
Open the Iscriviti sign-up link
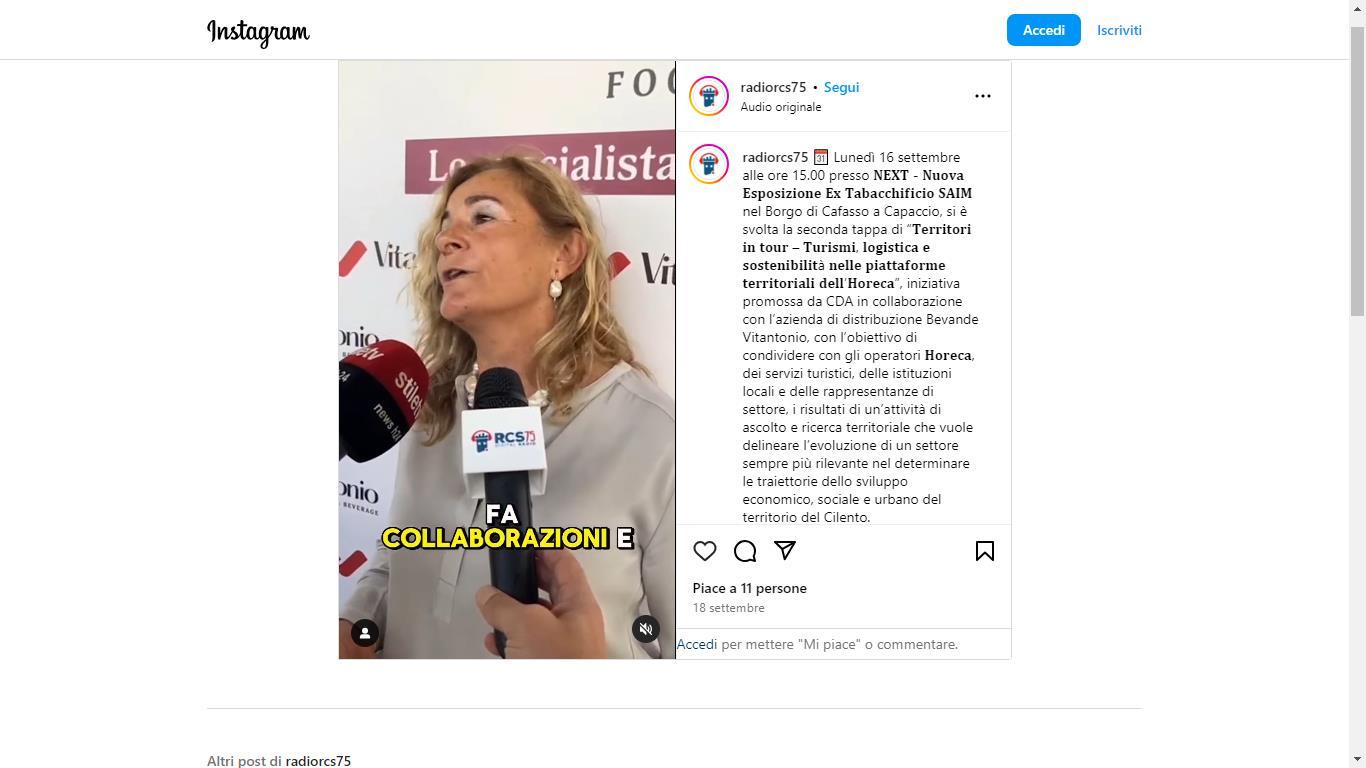(1119, 30)
